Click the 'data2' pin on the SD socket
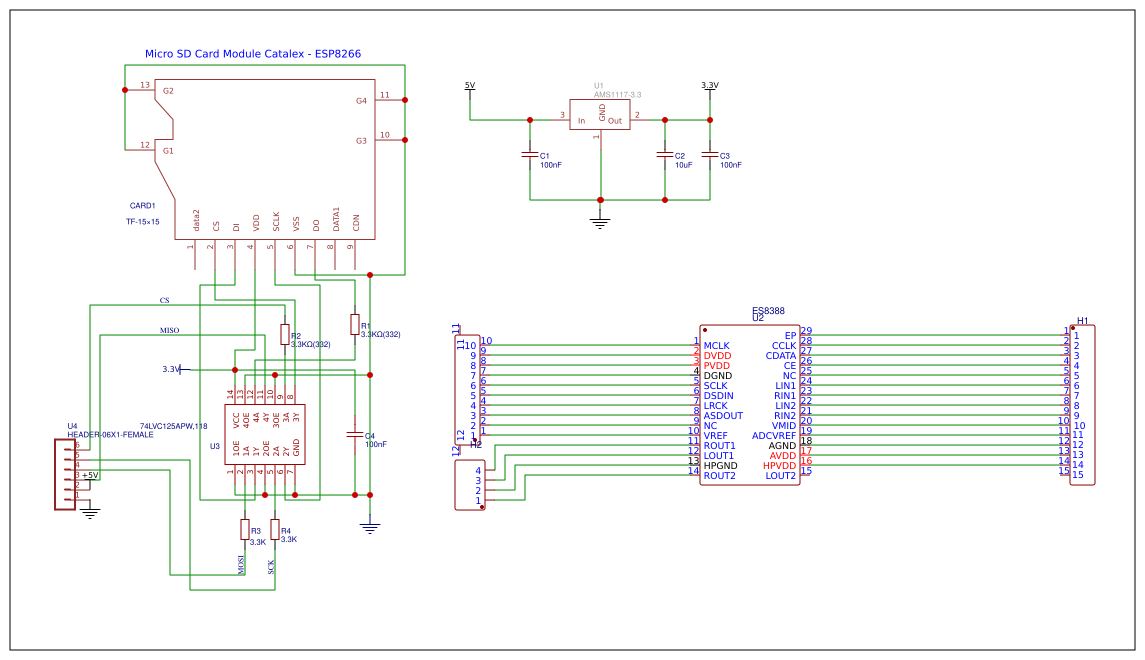 point(196,220)
